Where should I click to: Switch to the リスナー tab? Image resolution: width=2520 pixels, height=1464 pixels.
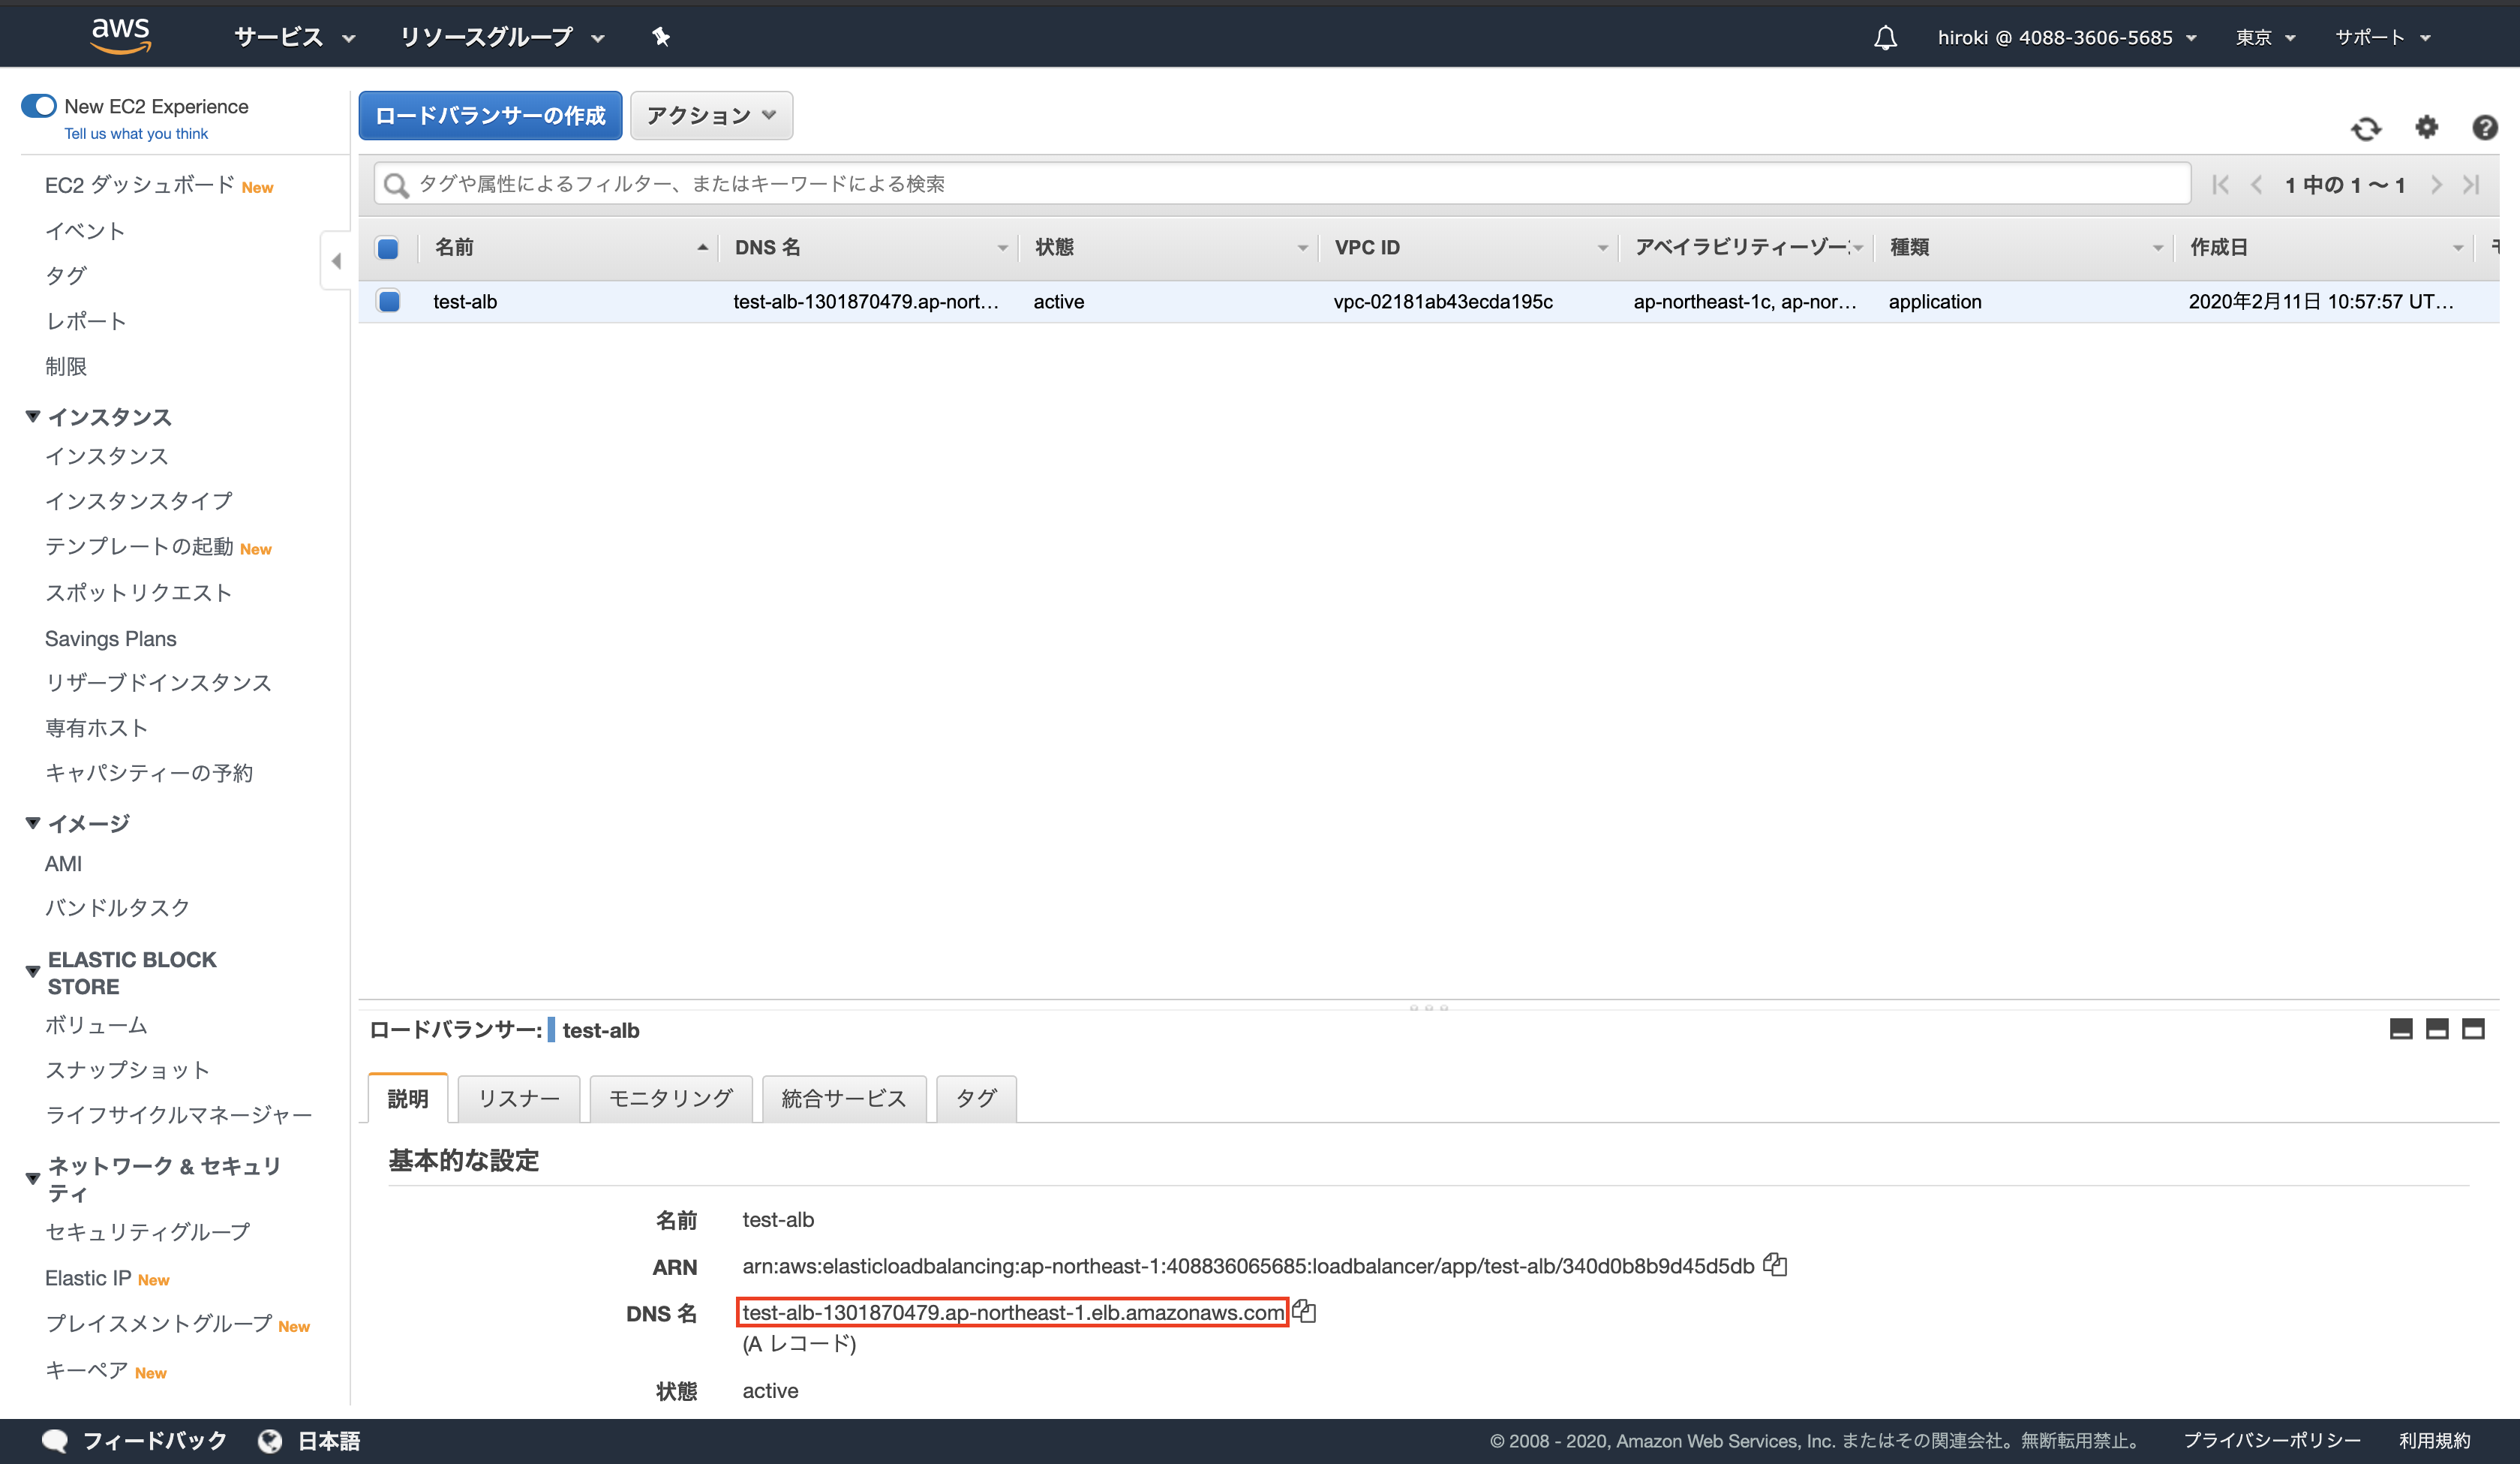[518, 1098]
